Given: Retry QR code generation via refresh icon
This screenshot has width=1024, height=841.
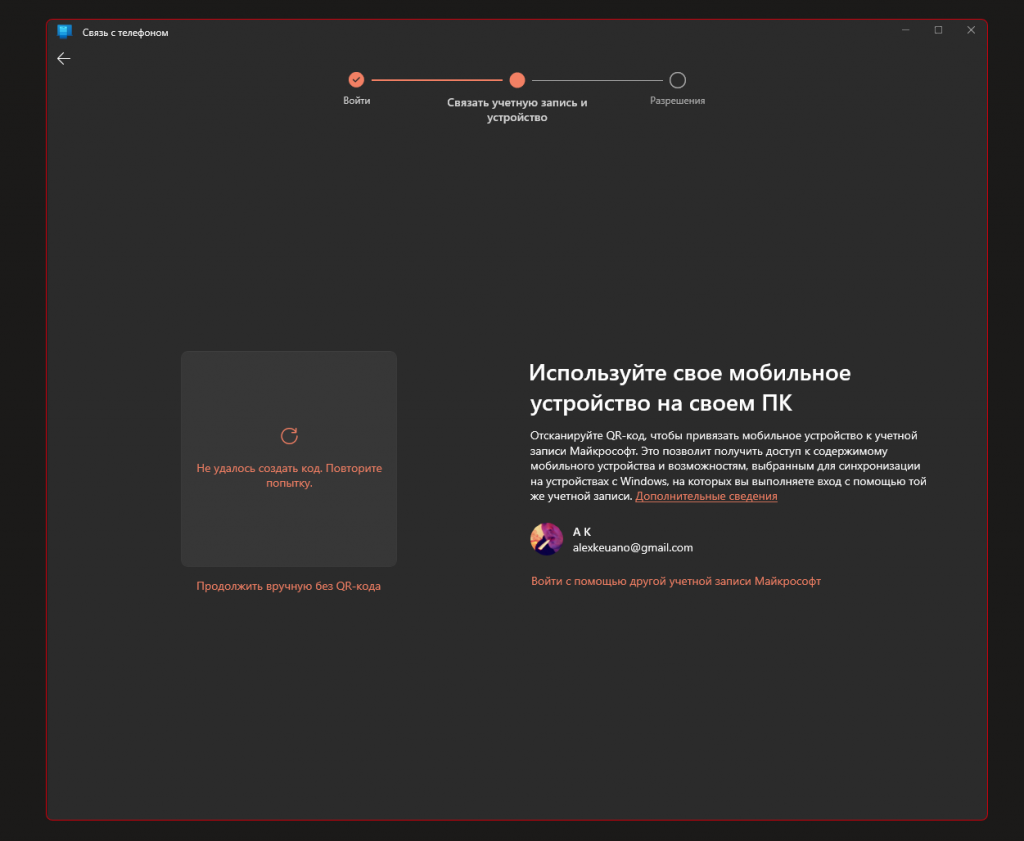Looking at the screenshot, I should pyautogui.click(x=289, y=436).
